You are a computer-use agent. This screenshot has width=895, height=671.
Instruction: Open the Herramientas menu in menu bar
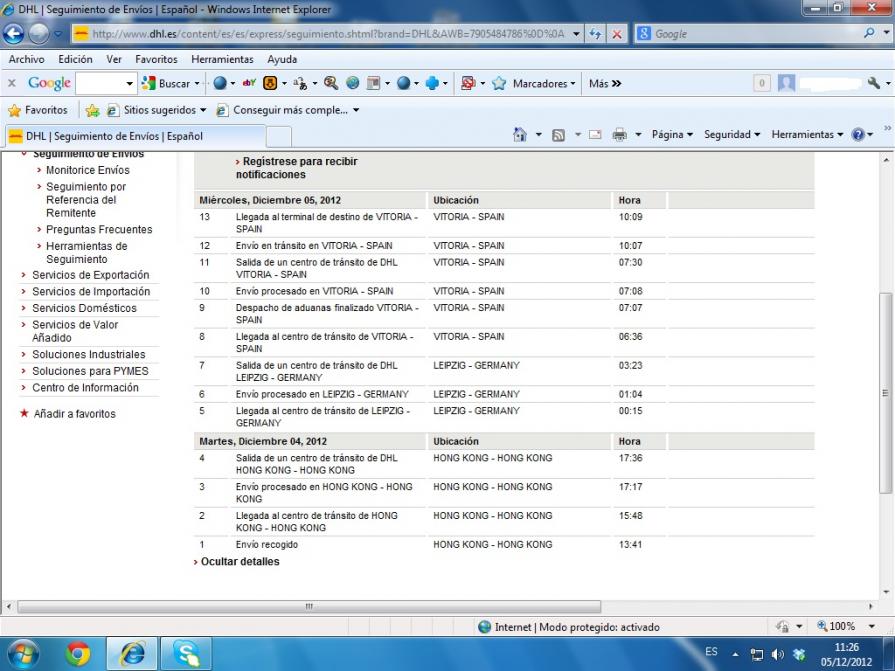(222, 59)
